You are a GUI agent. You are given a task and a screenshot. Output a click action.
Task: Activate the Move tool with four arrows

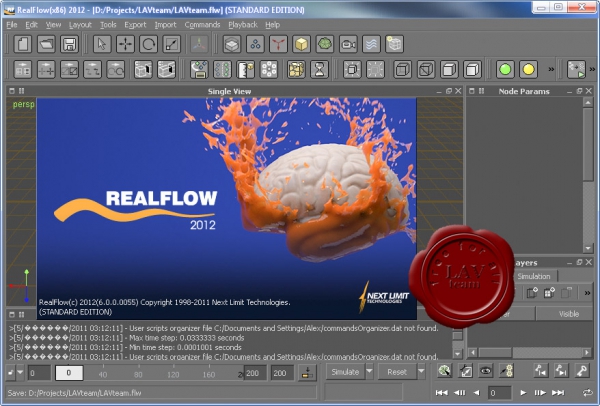[125, 44]
